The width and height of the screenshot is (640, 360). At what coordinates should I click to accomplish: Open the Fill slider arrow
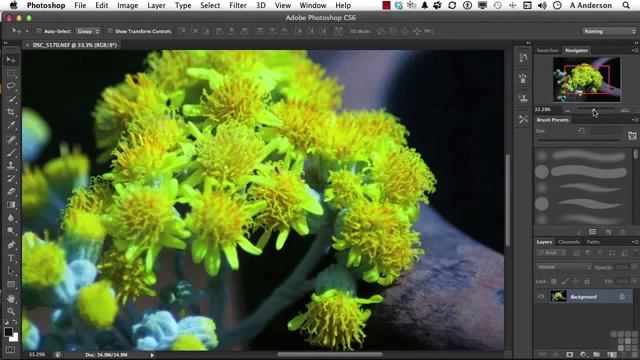point(633,281)
